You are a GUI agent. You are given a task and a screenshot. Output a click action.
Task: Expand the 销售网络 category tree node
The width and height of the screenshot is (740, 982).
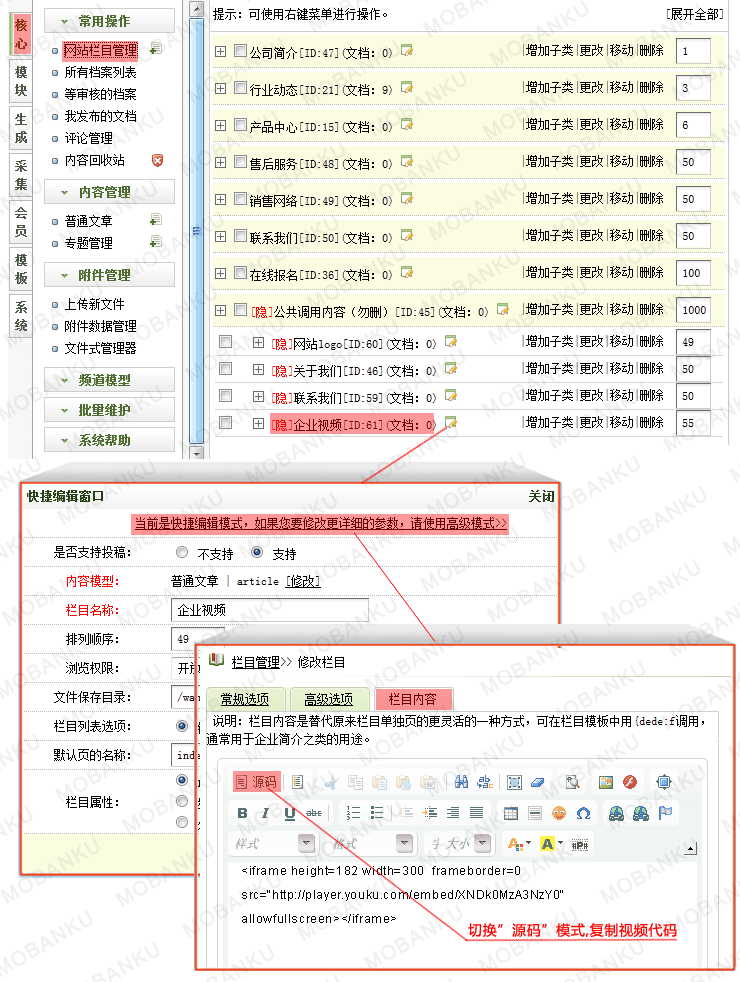coord(220,199)
